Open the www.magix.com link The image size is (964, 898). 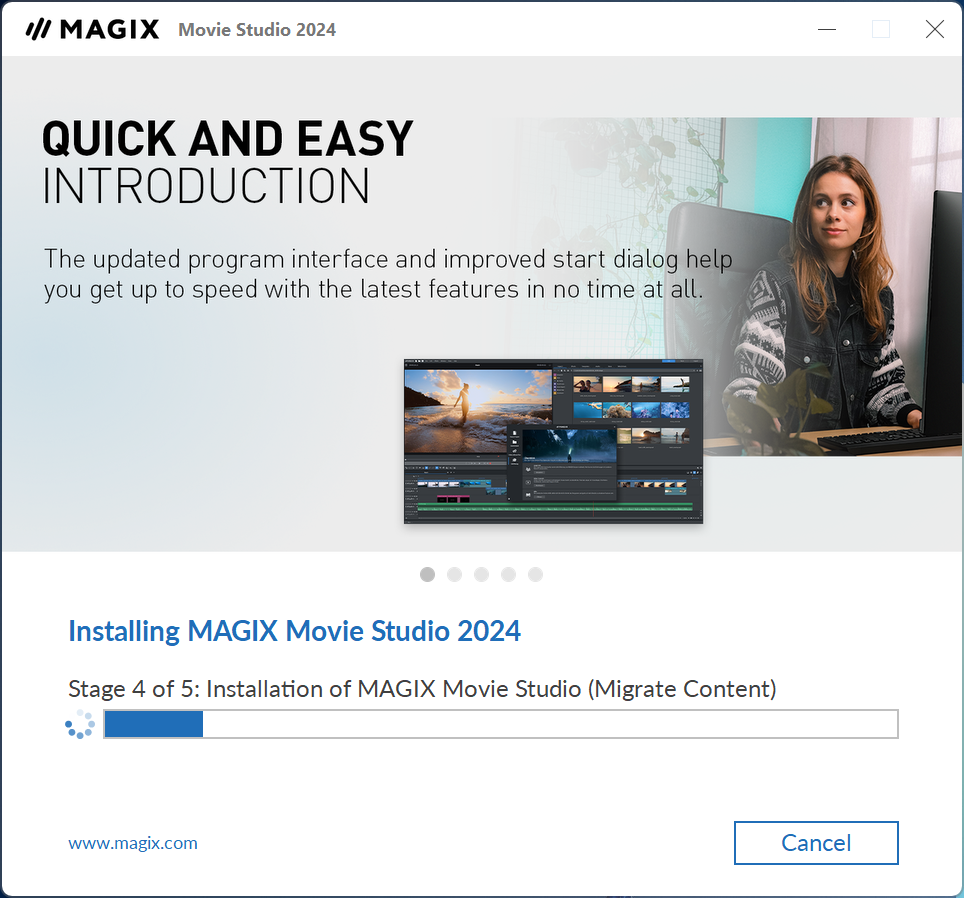point(133,843)
